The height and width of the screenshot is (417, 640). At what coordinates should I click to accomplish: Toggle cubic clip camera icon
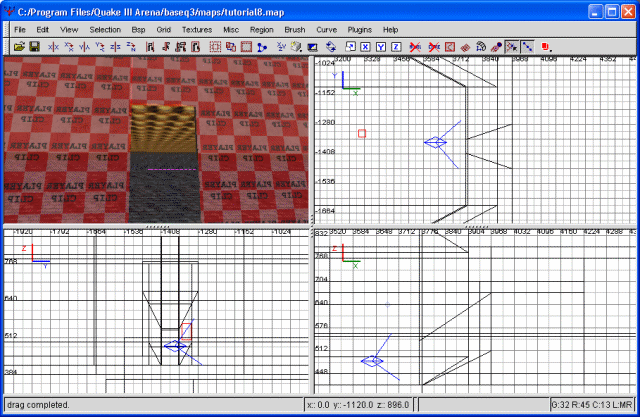tap(312, 47)
